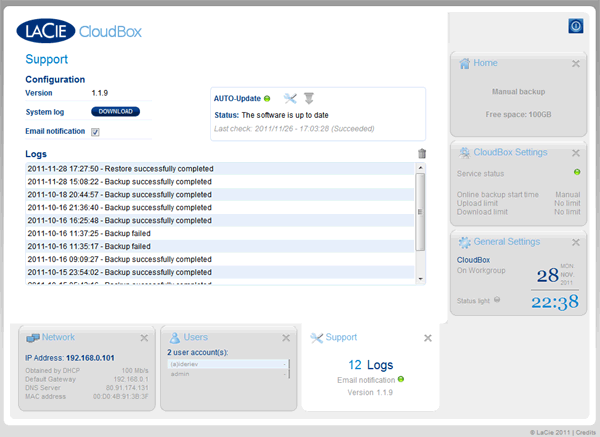Download the system log
The image size is (600, 437).
pos(115,111)
